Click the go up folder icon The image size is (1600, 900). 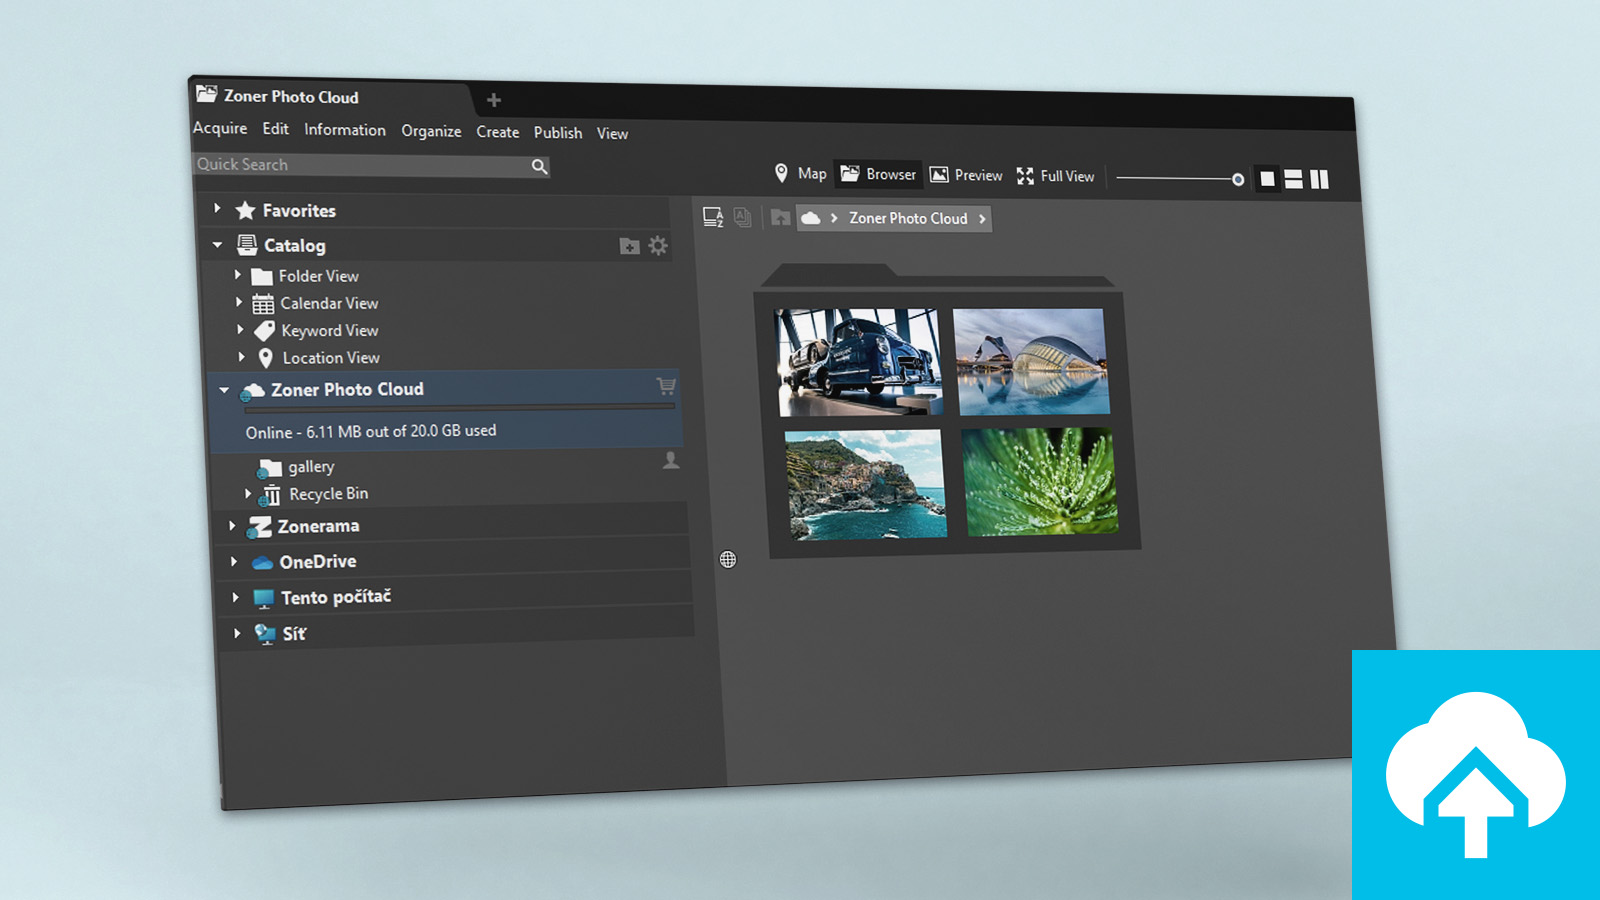pos(780,217)
